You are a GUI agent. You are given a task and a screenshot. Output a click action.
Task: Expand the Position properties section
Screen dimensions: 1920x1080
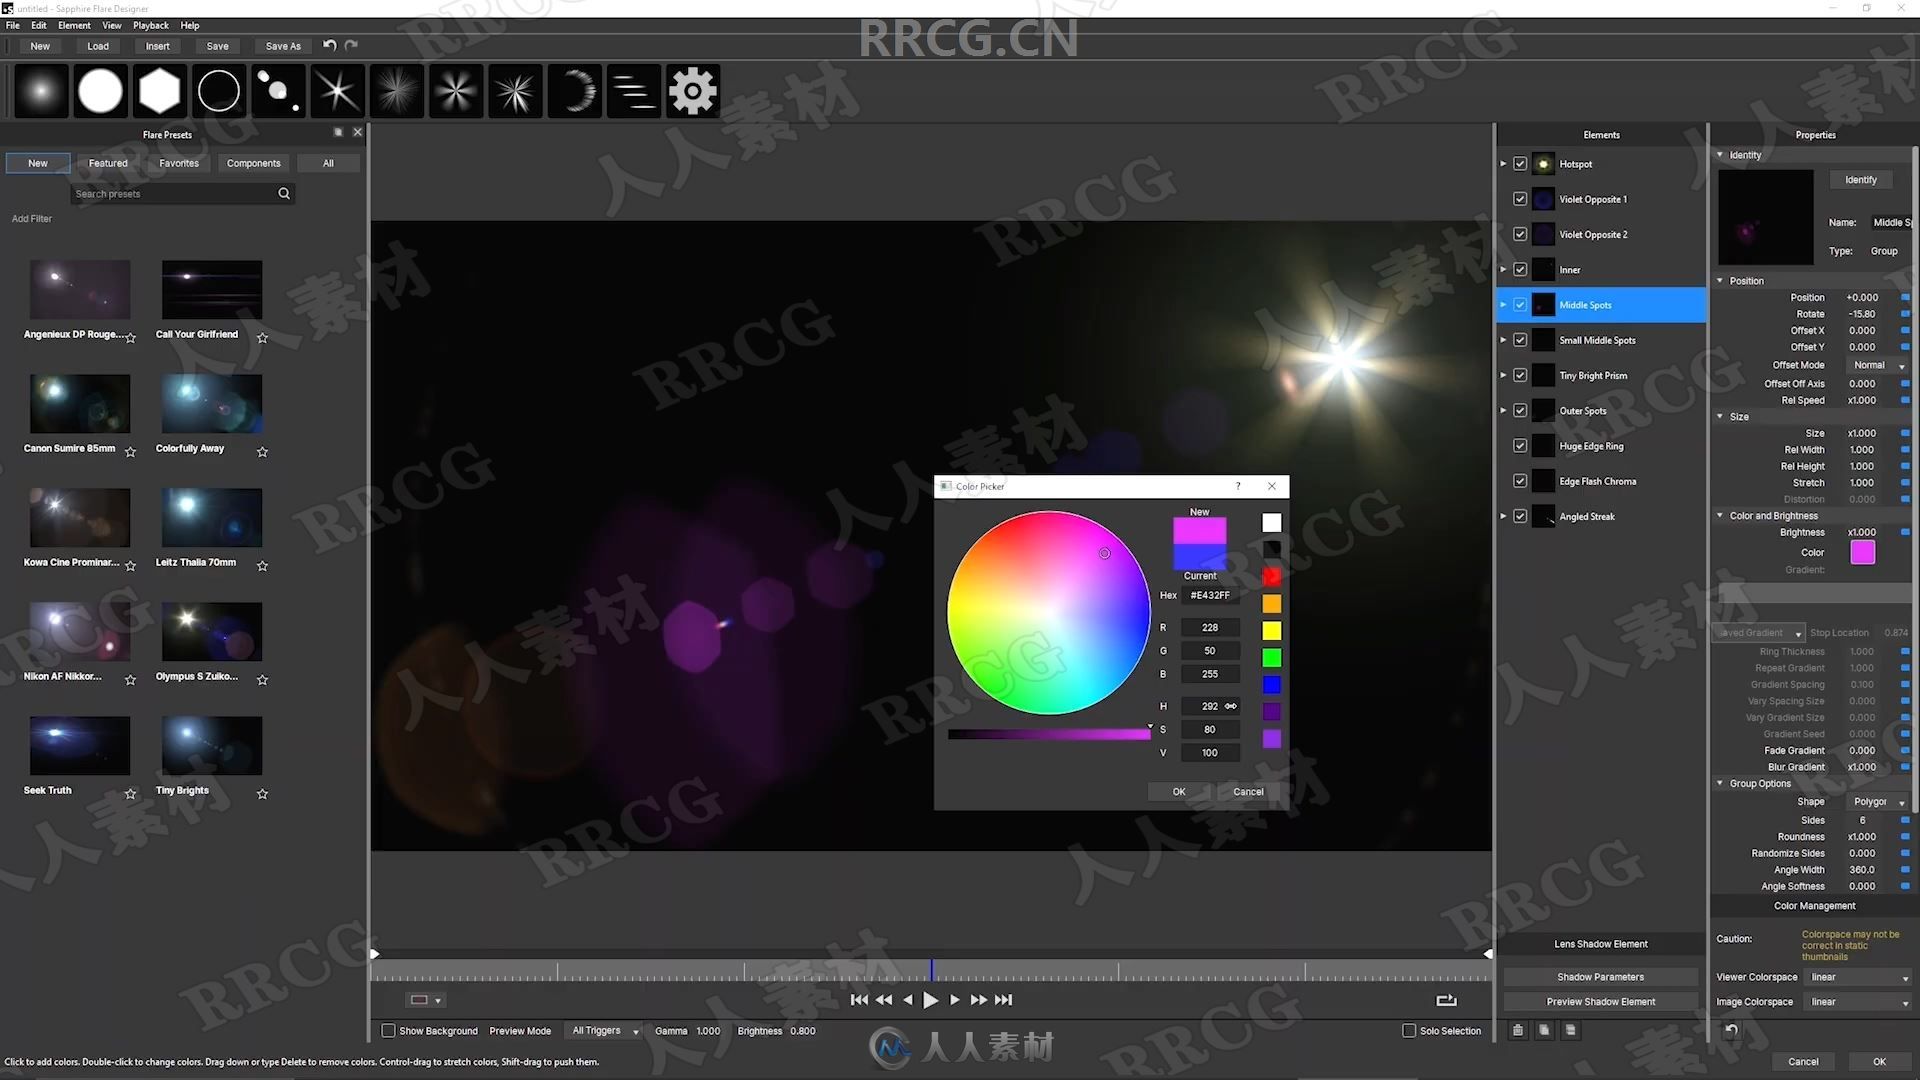point(1722,280)
